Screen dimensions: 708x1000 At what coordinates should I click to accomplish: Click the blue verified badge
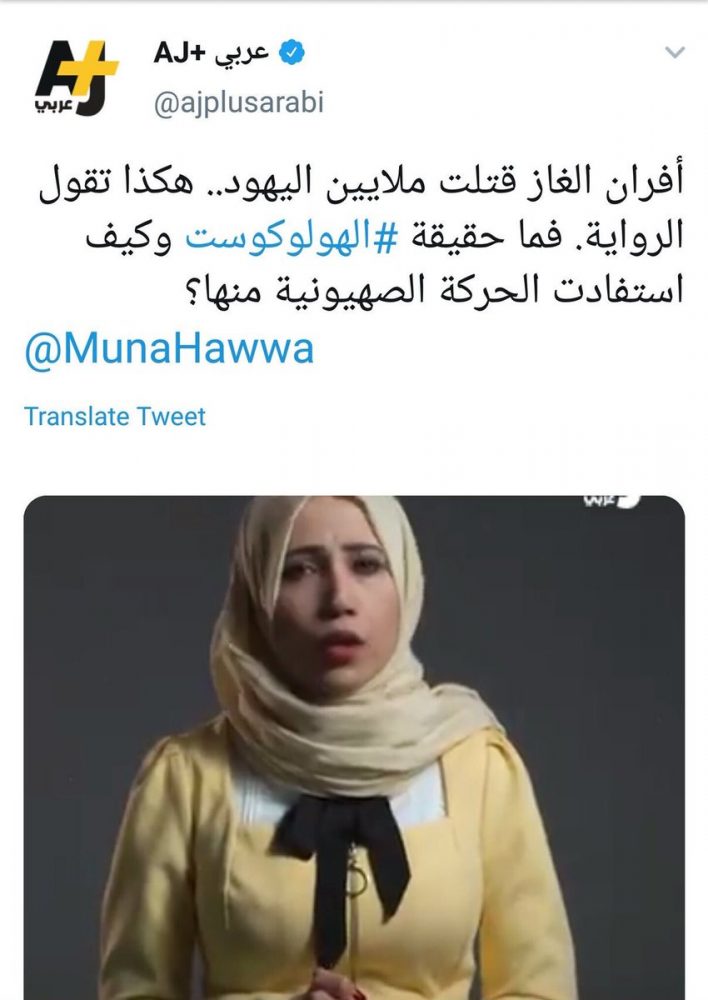click(x=293, y=52)
